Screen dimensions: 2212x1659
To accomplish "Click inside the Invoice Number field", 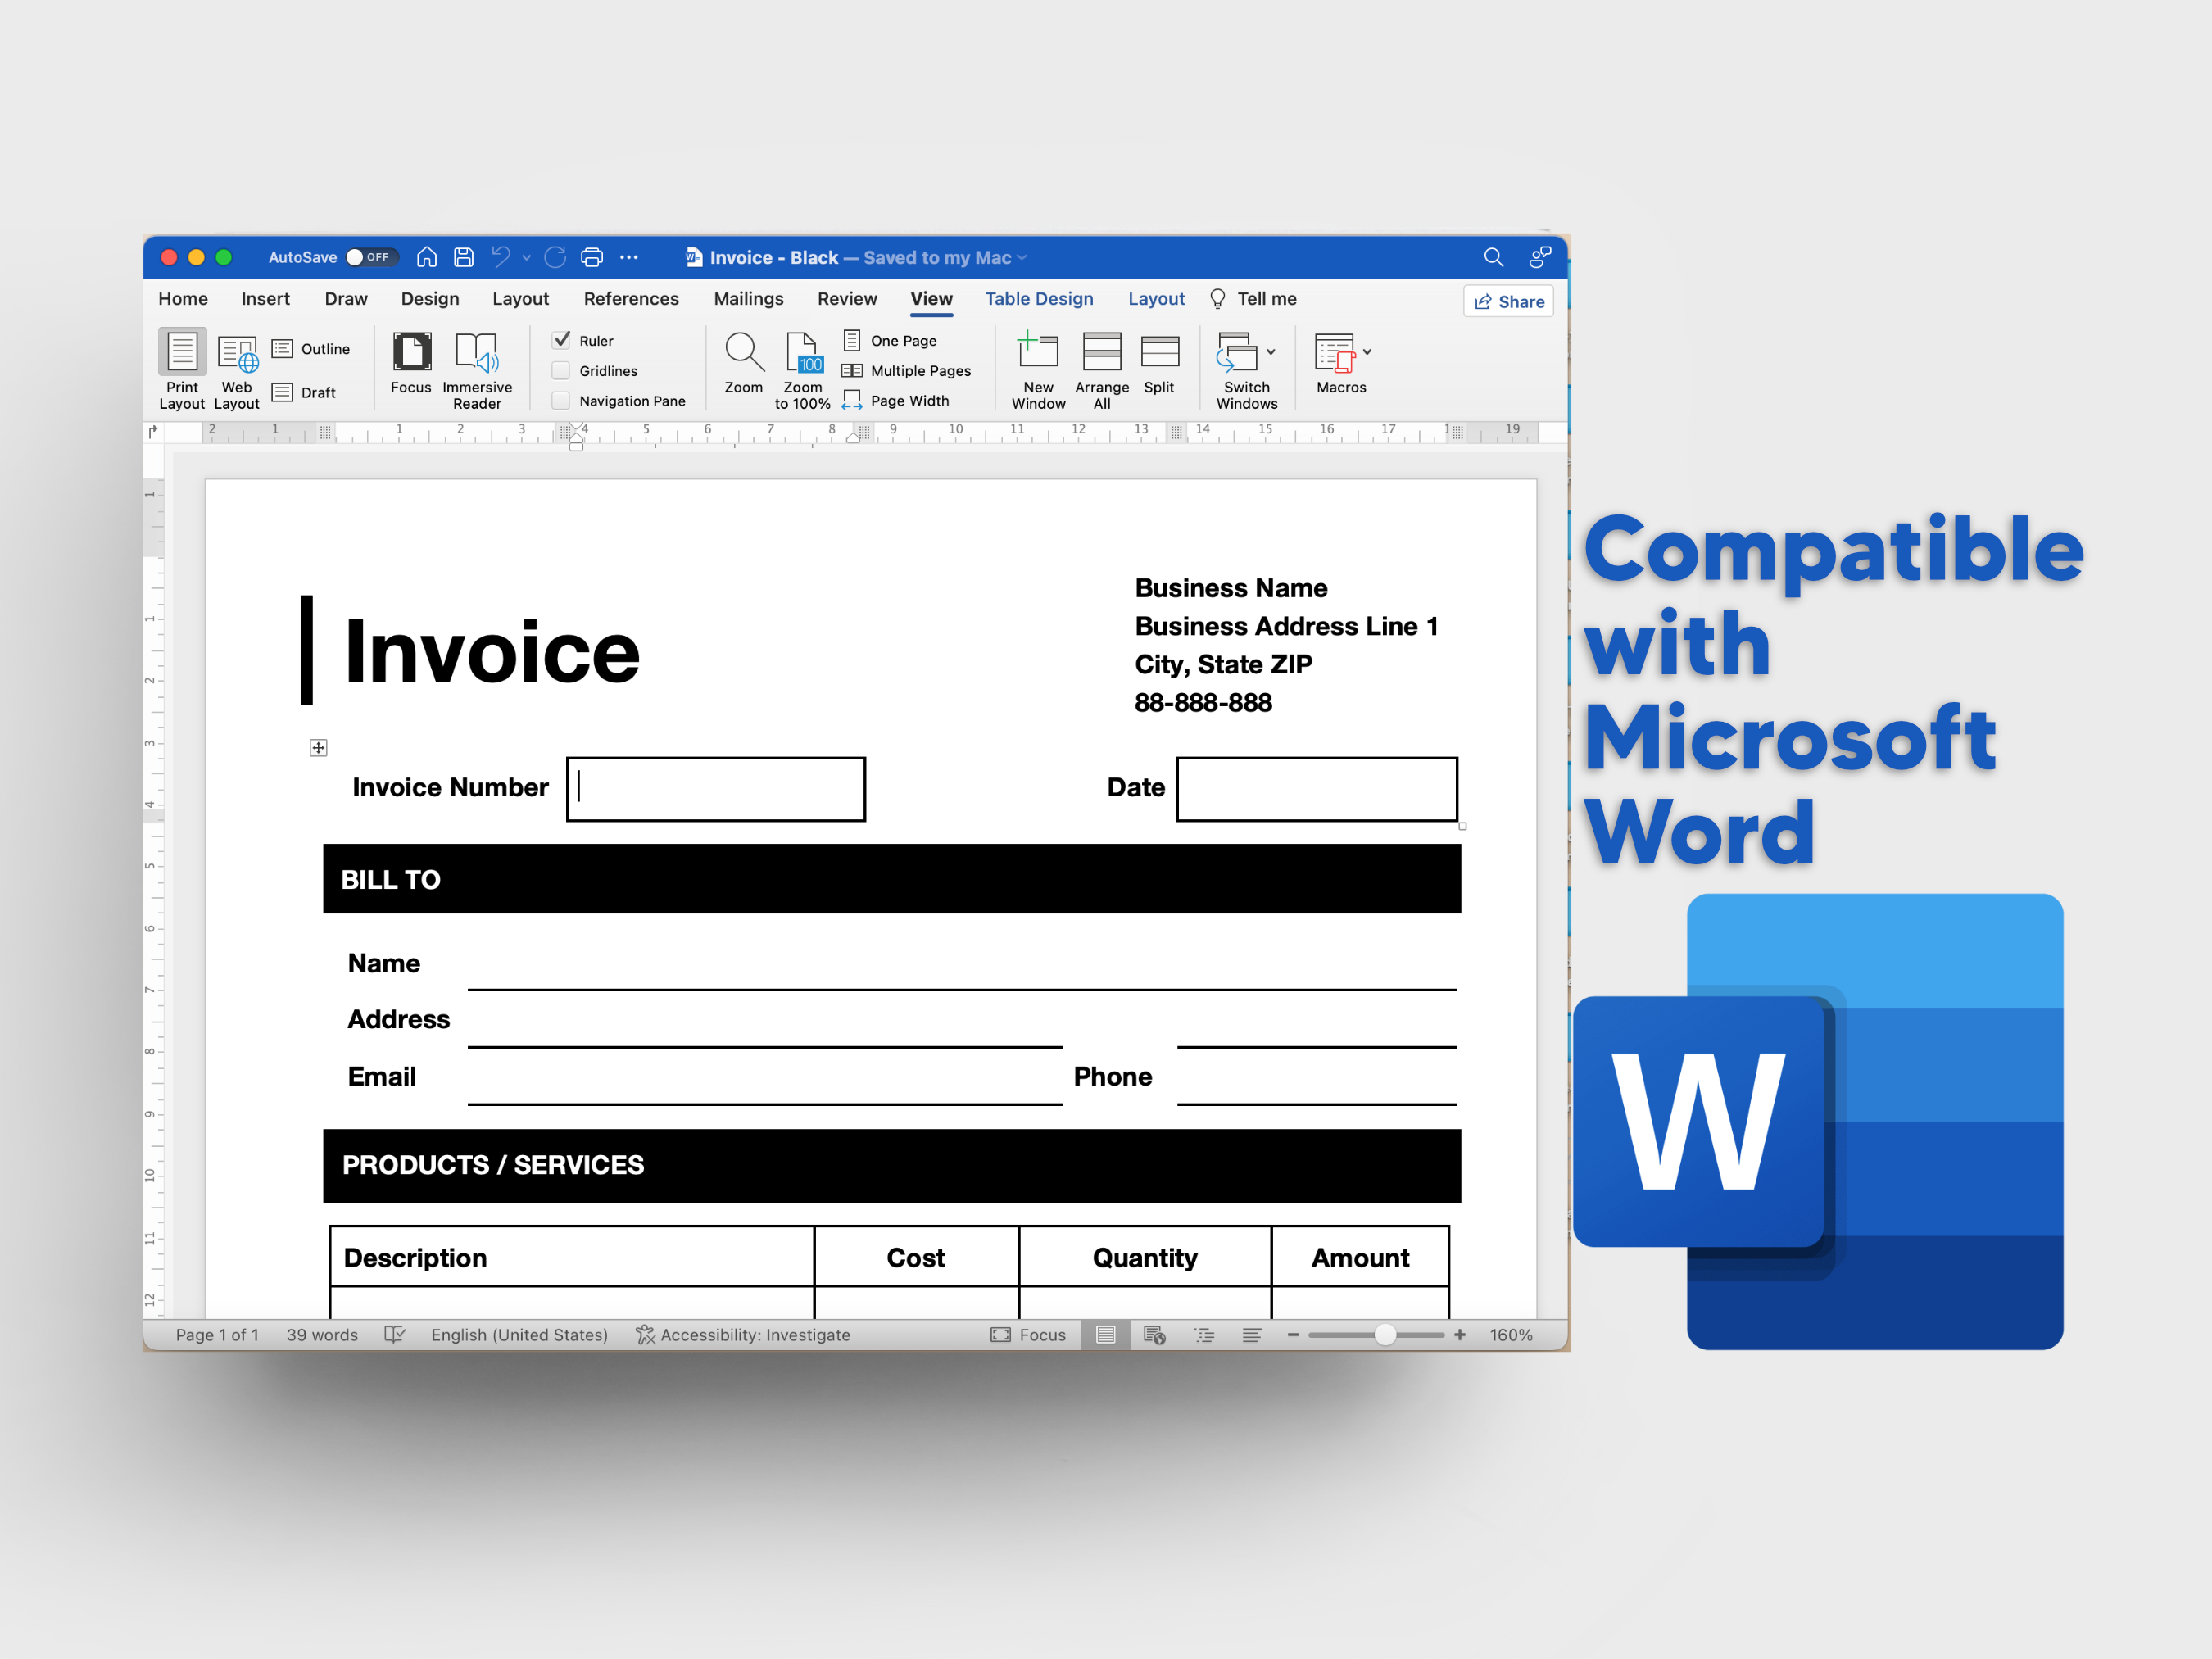I will click(x=716, y=788).
